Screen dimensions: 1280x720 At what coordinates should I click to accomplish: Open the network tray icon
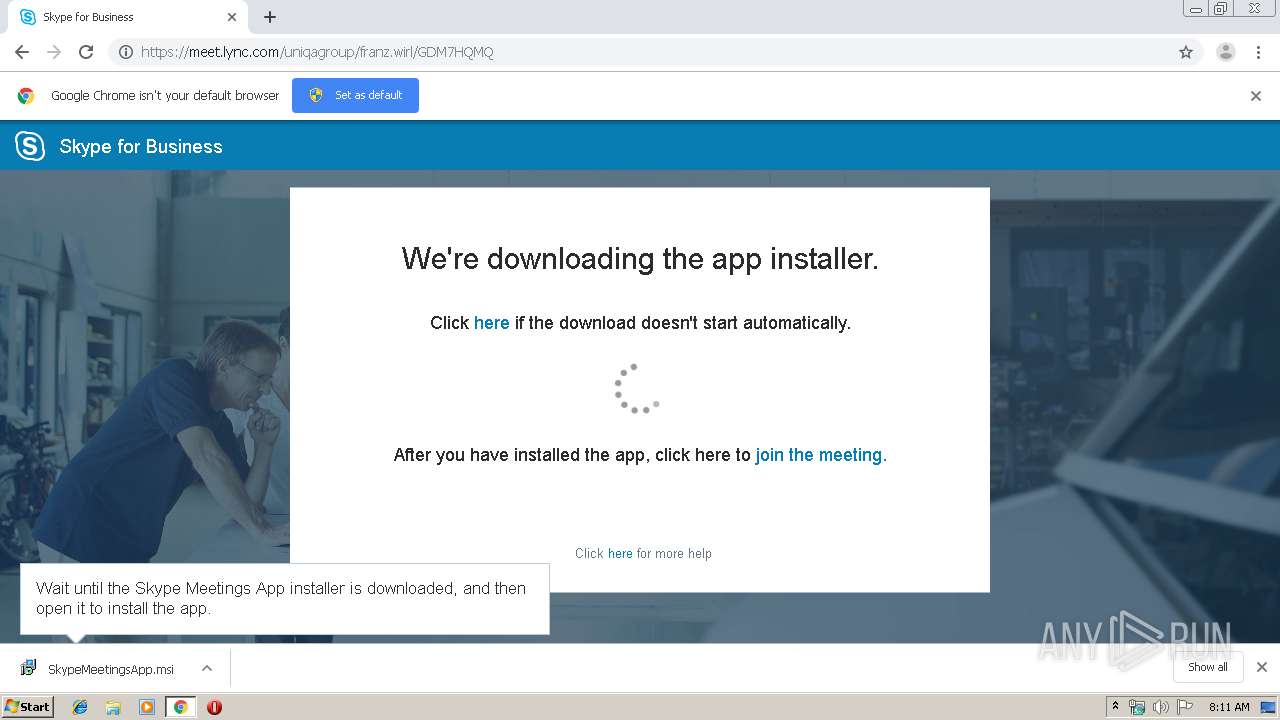pos(1137,707)
